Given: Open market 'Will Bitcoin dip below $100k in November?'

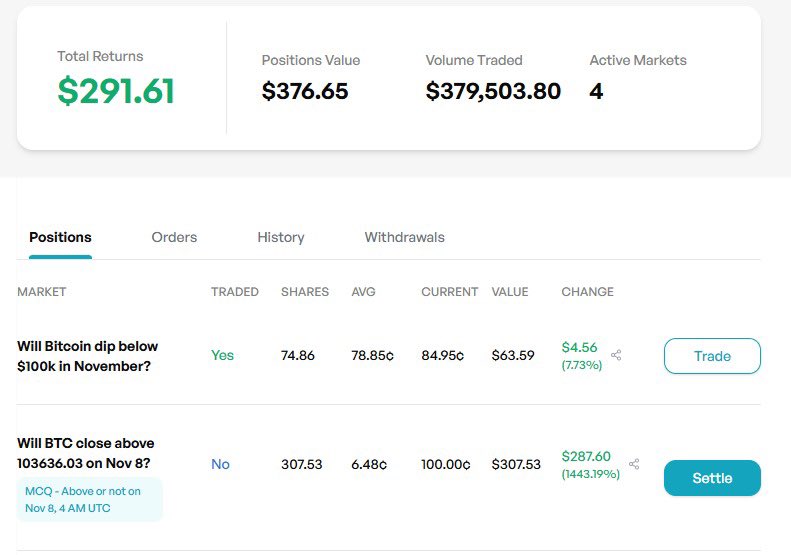Looking at the screenshot, I should point(88,356).
